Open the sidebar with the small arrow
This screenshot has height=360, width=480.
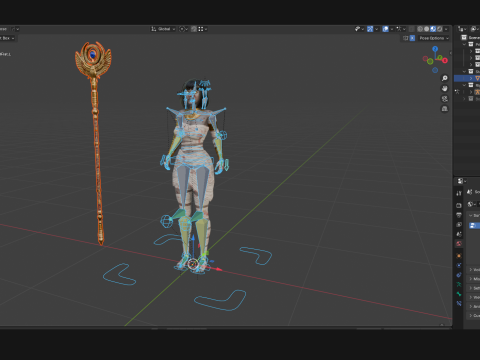tap(451, 53)
